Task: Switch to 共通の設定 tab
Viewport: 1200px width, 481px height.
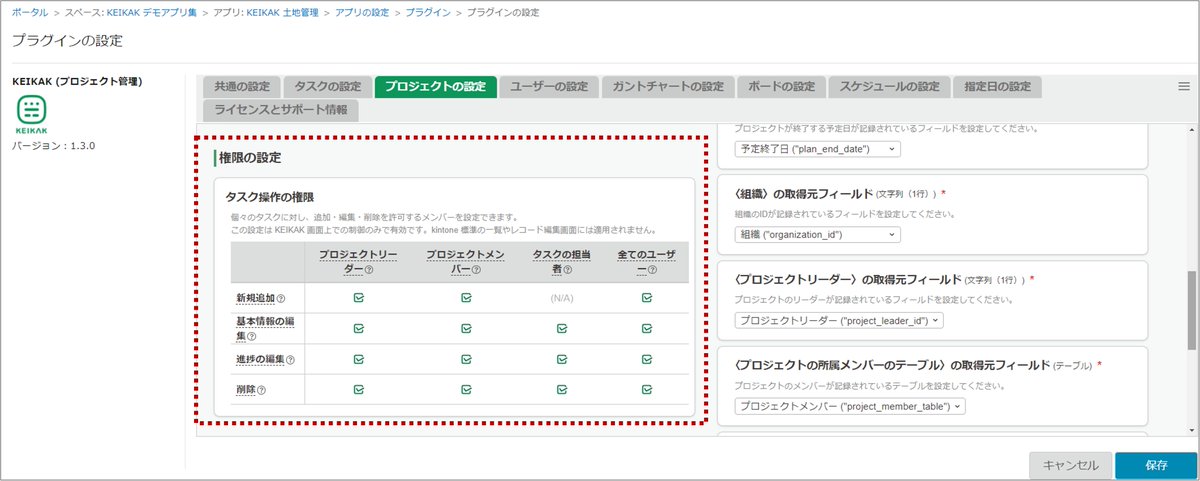Action: (241, 86)
